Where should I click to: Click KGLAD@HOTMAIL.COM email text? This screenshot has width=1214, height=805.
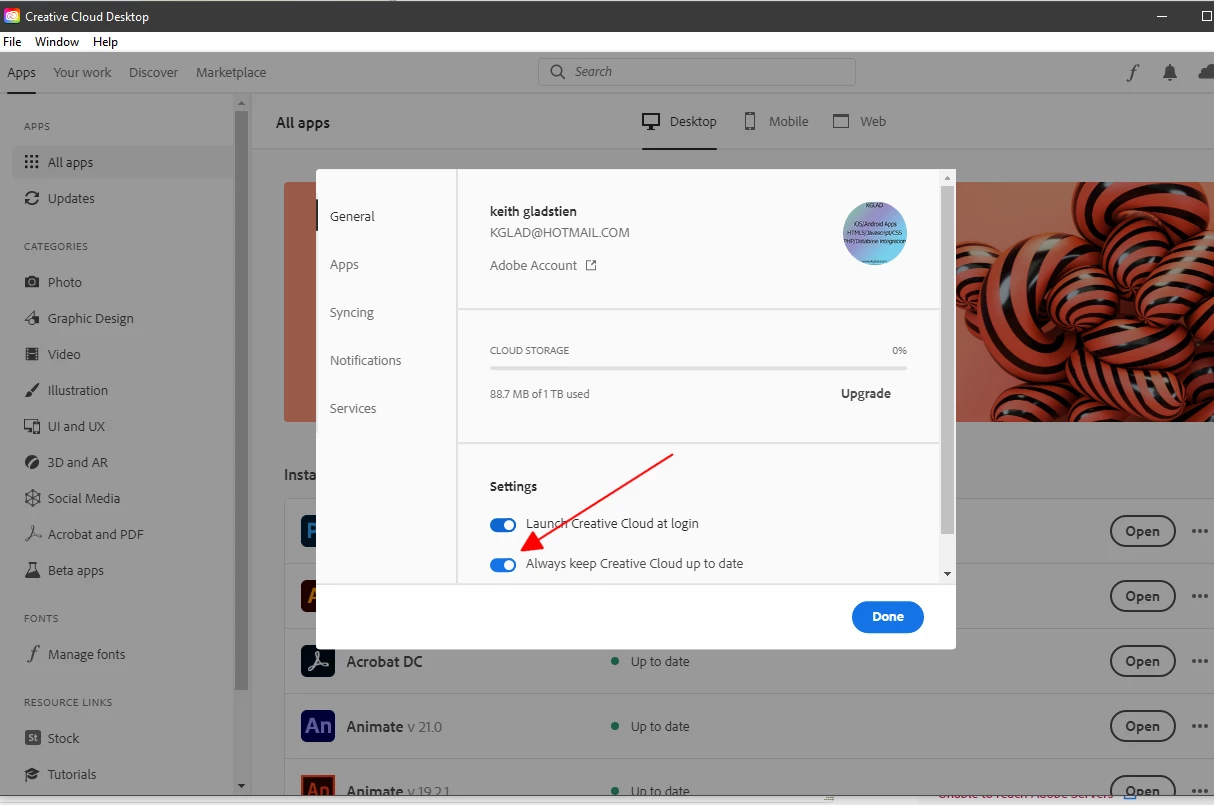point(559,233)
